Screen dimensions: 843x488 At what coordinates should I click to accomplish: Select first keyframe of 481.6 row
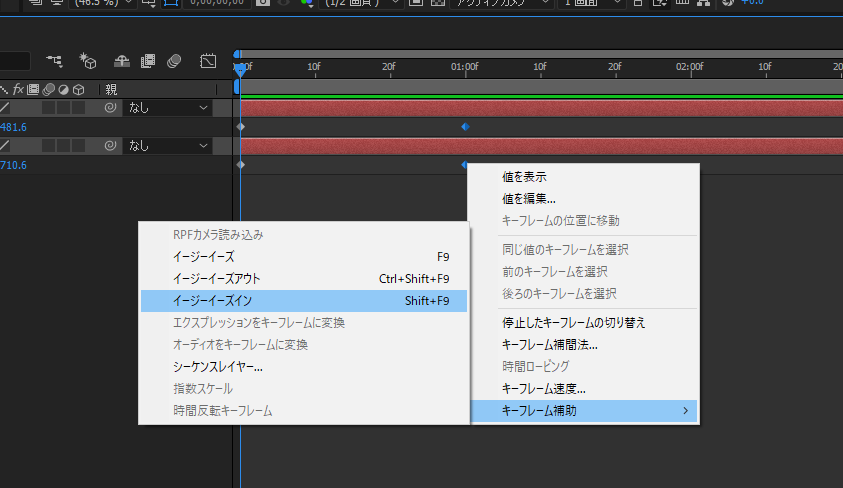point(241,127)
